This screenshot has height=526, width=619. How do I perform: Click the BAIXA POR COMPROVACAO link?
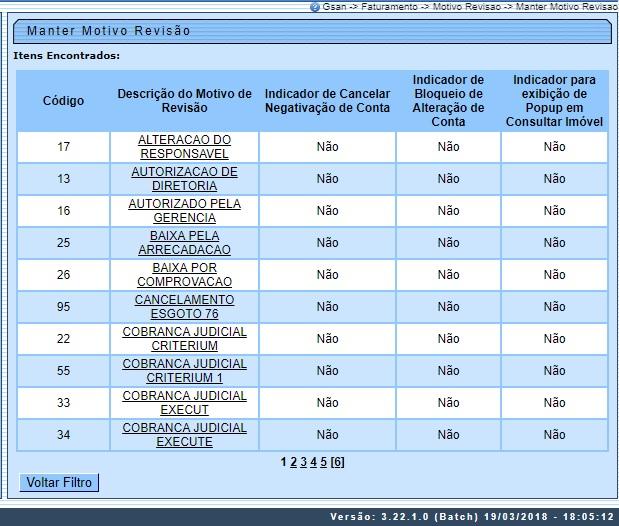point(184,275)
